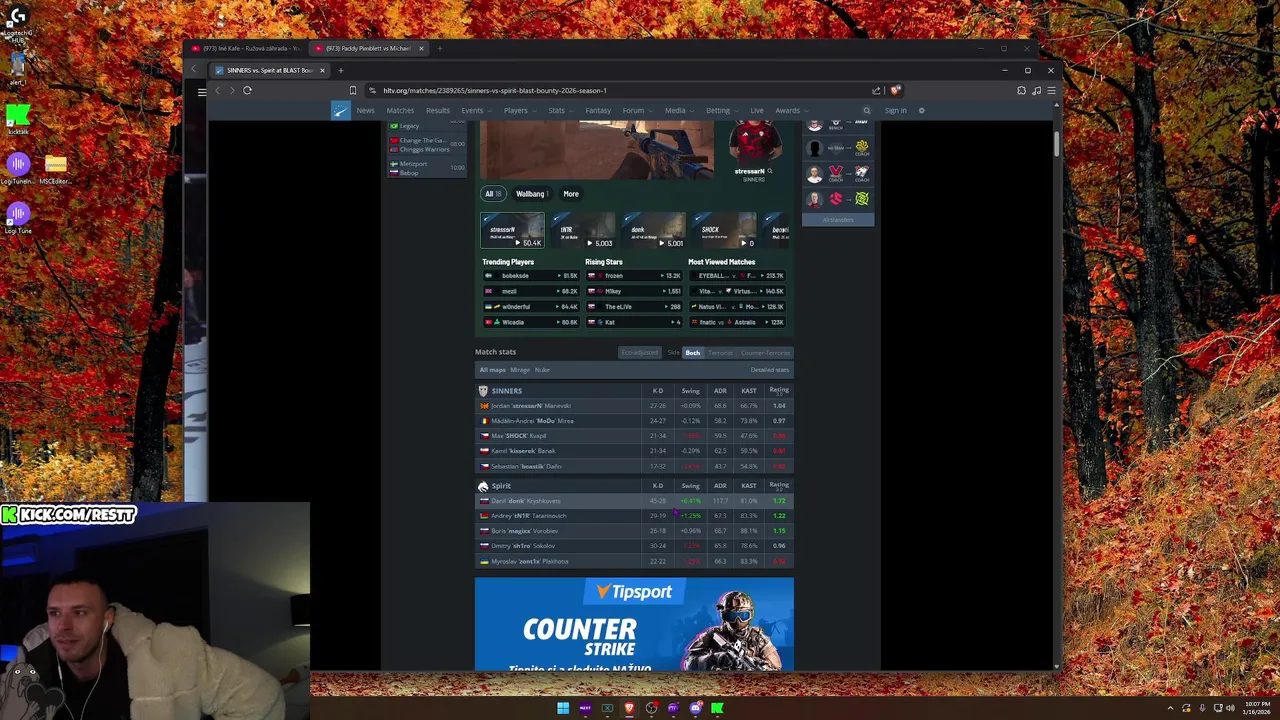Open the More highlights filter
Image resolution: width=1280 pixels, height=720 pixels.
click(x=571, y=194)
